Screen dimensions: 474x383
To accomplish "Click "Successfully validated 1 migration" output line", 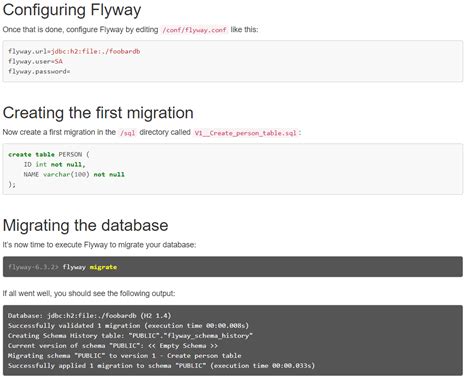I will click(128, 325).
